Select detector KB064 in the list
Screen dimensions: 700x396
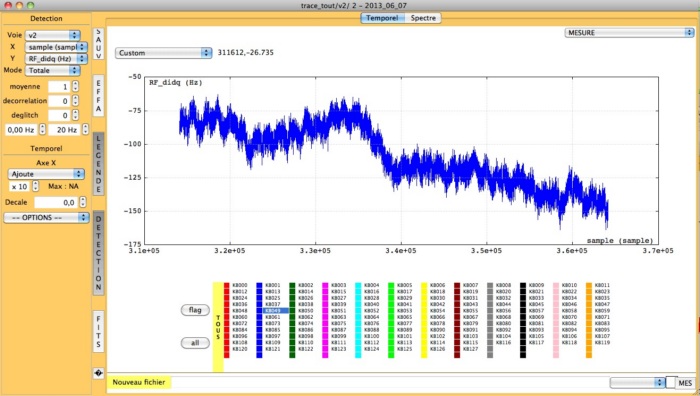coord(372,317)
